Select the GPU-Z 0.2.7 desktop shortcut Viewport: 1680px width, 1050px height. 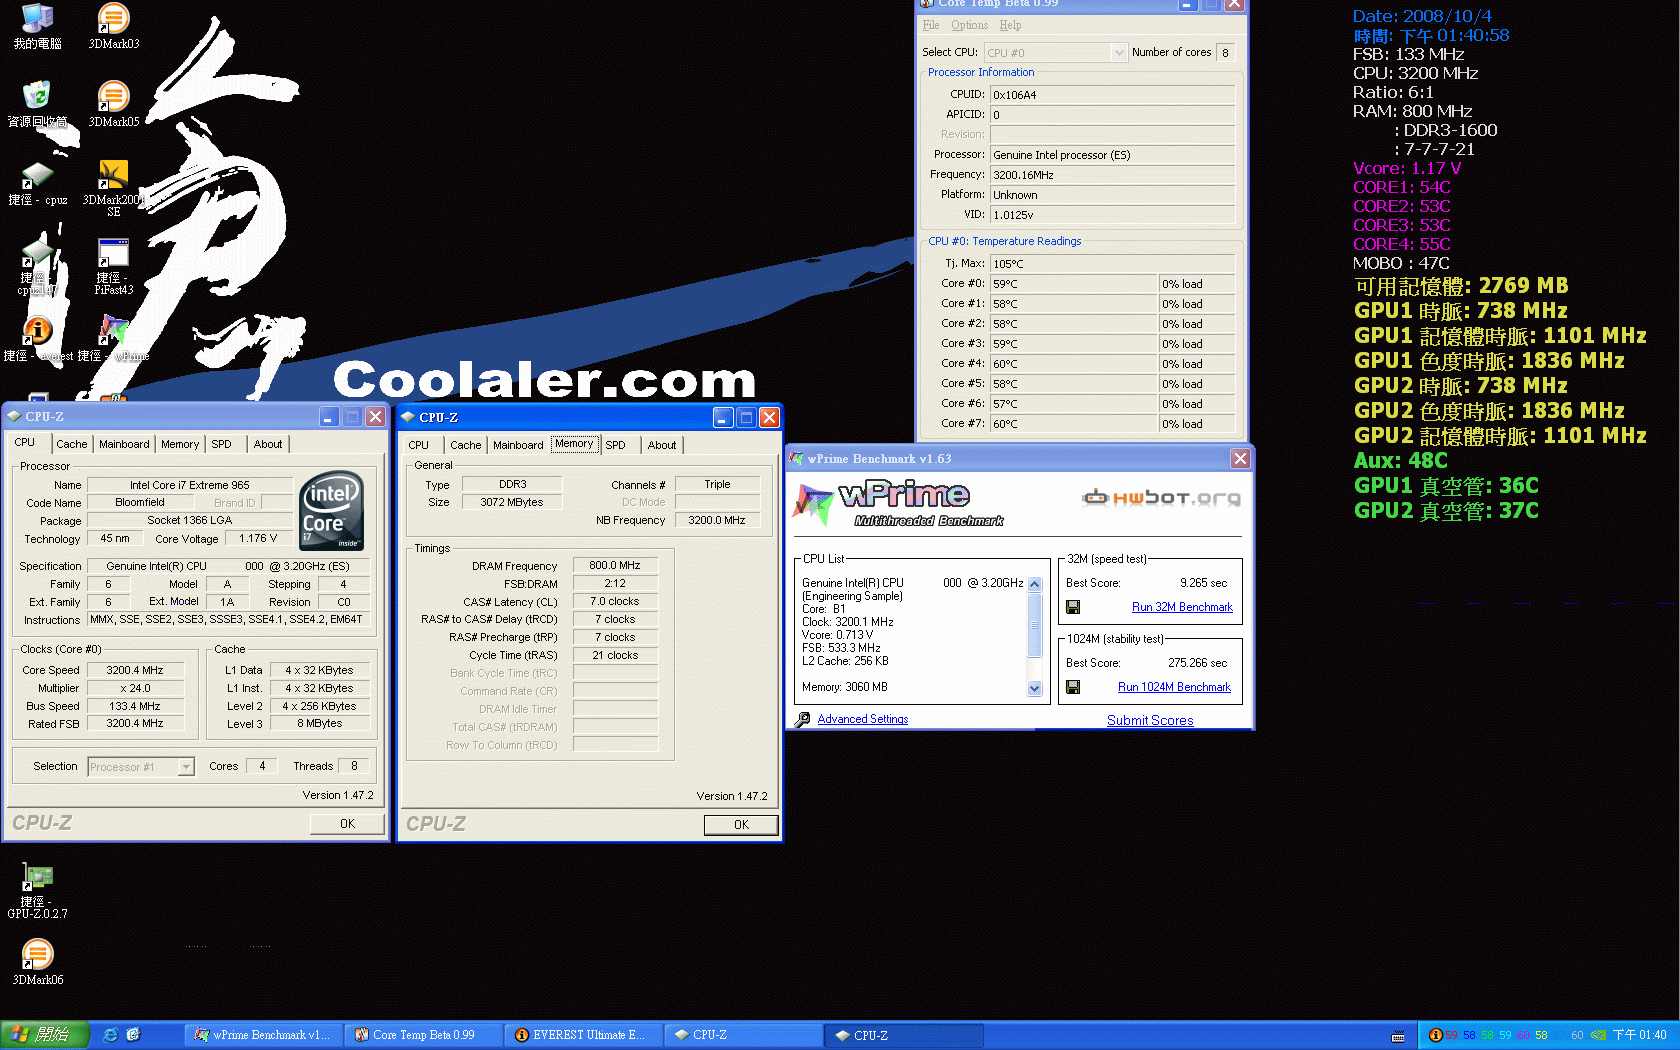37,891
